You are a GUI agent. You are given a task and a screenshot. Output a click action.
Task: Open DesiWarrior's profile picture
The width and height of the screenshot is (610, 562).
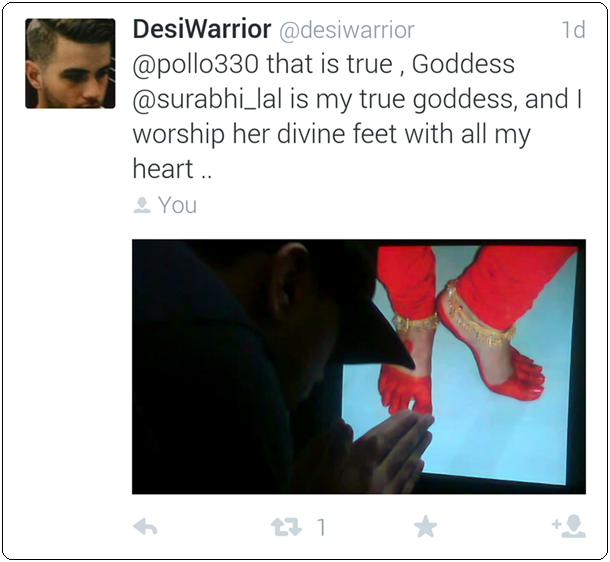click(70, 63)
